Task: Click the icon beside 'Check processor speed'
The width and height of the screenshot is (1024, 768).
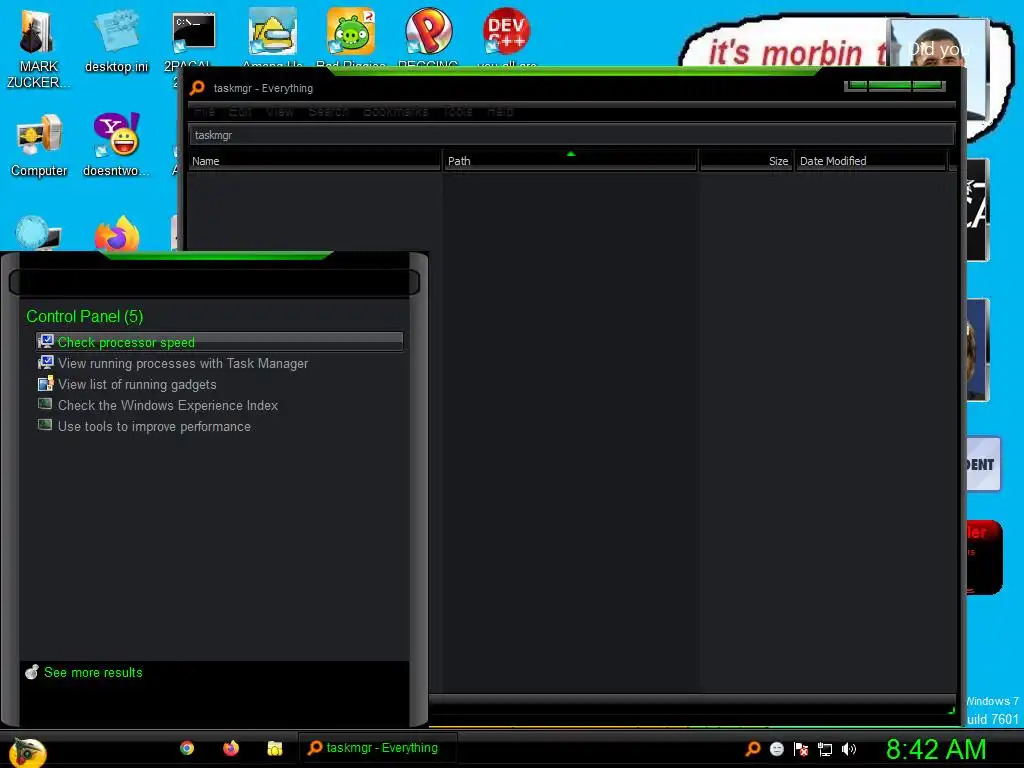Action: click(x=46, y=341)
